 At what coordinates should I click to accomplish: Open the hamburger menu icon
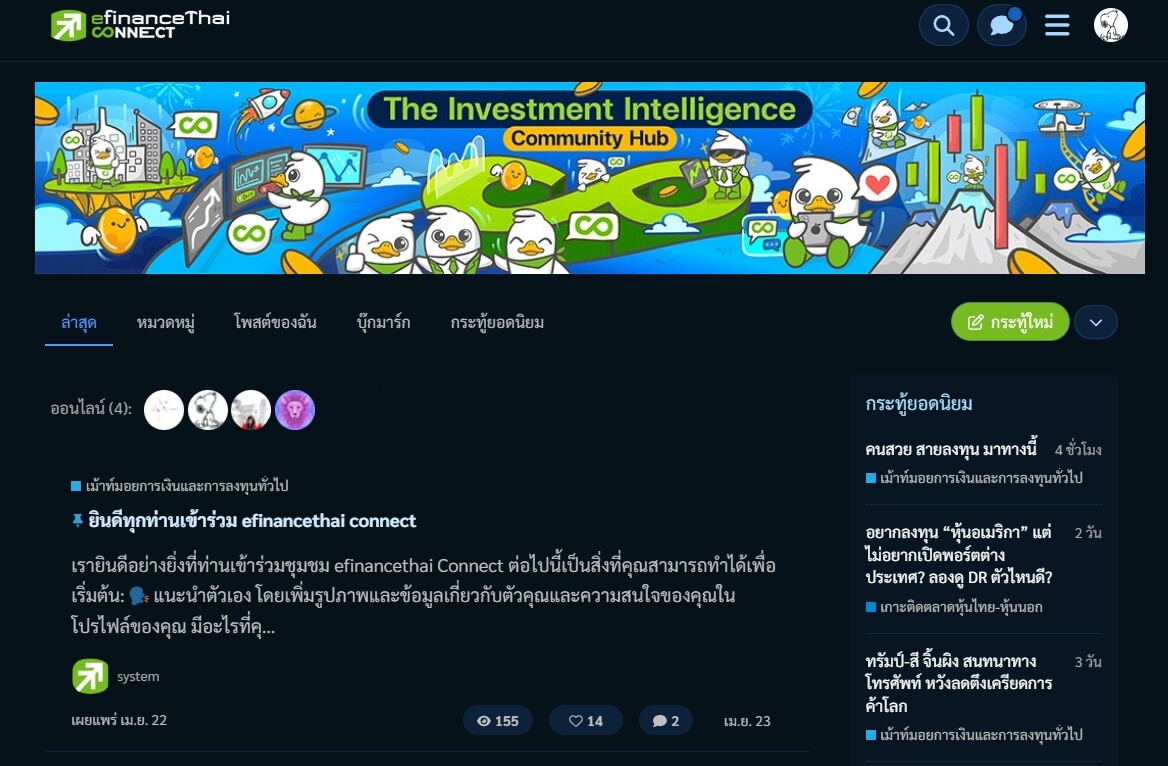click(1057, 25)
